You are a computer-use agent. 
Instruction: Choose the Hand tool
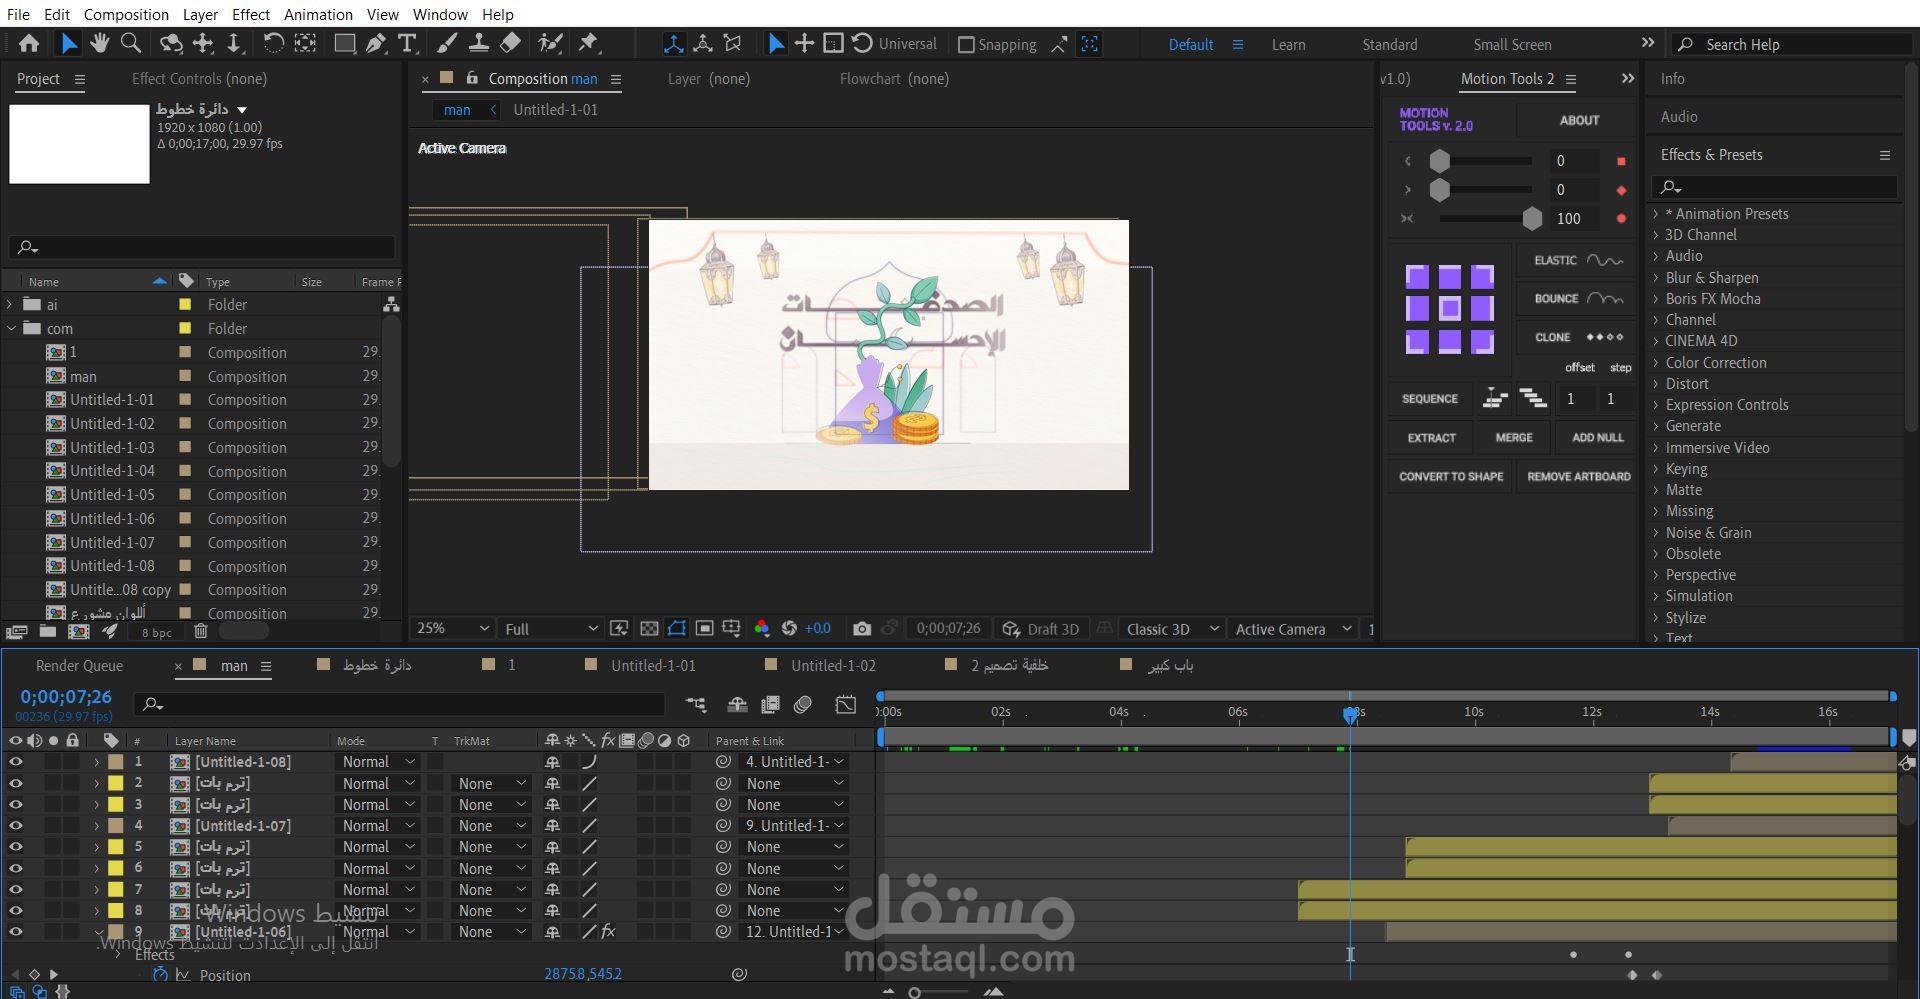(x=99, y=43)
